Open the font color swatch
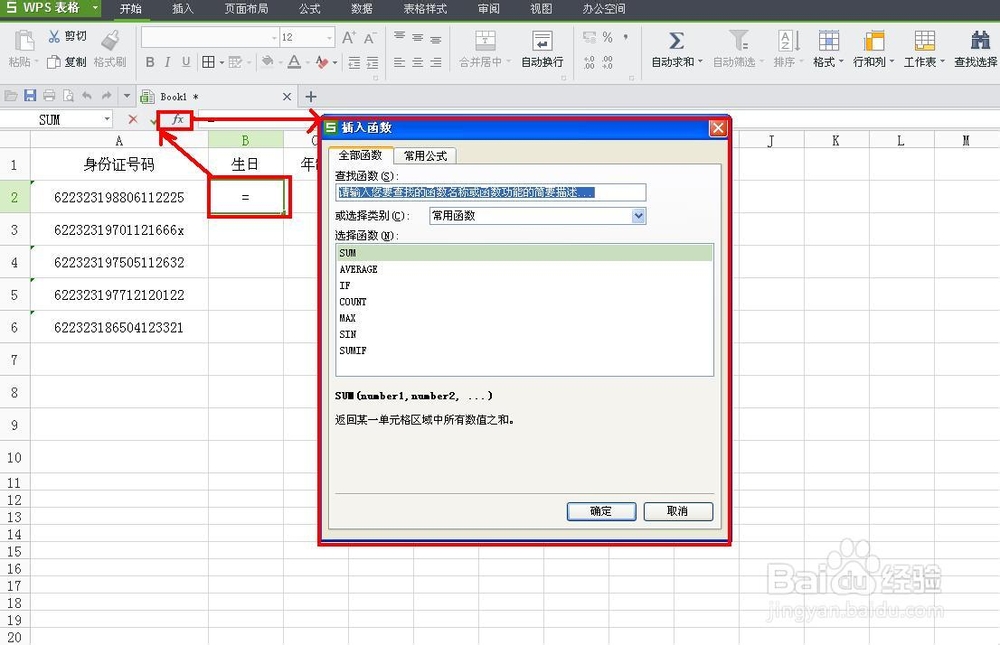The image size is (1000, 645). tap(295, 62)
